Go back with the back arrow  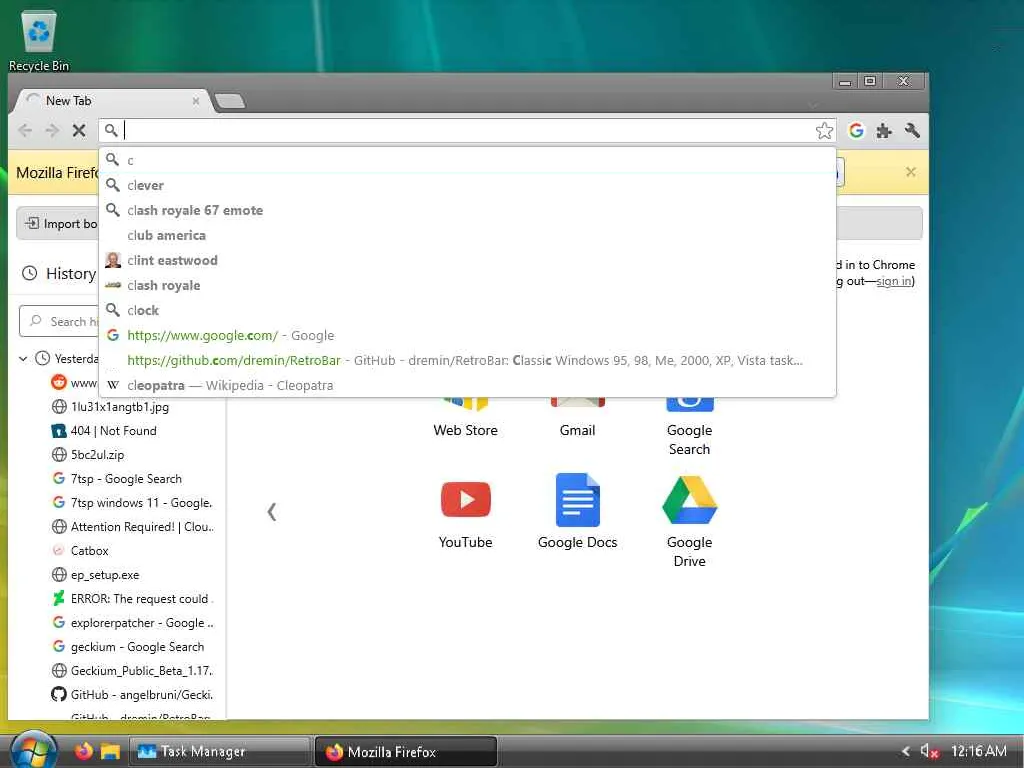coord(25,131)
